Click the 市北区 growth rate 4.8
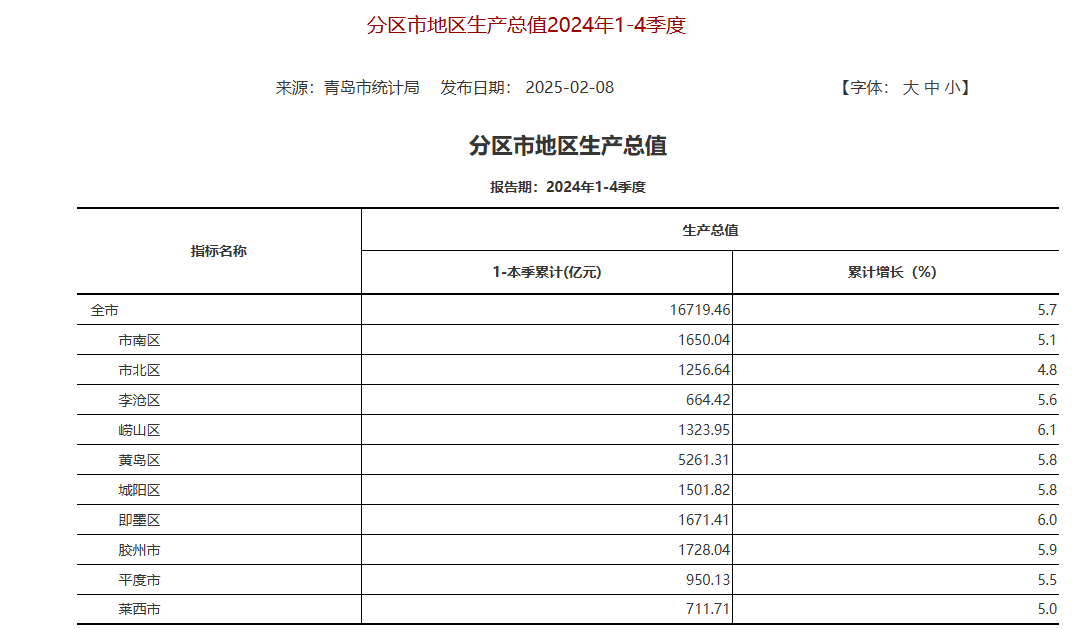The width and height of the screenshot is (1076, 635). coord(1047,370)
